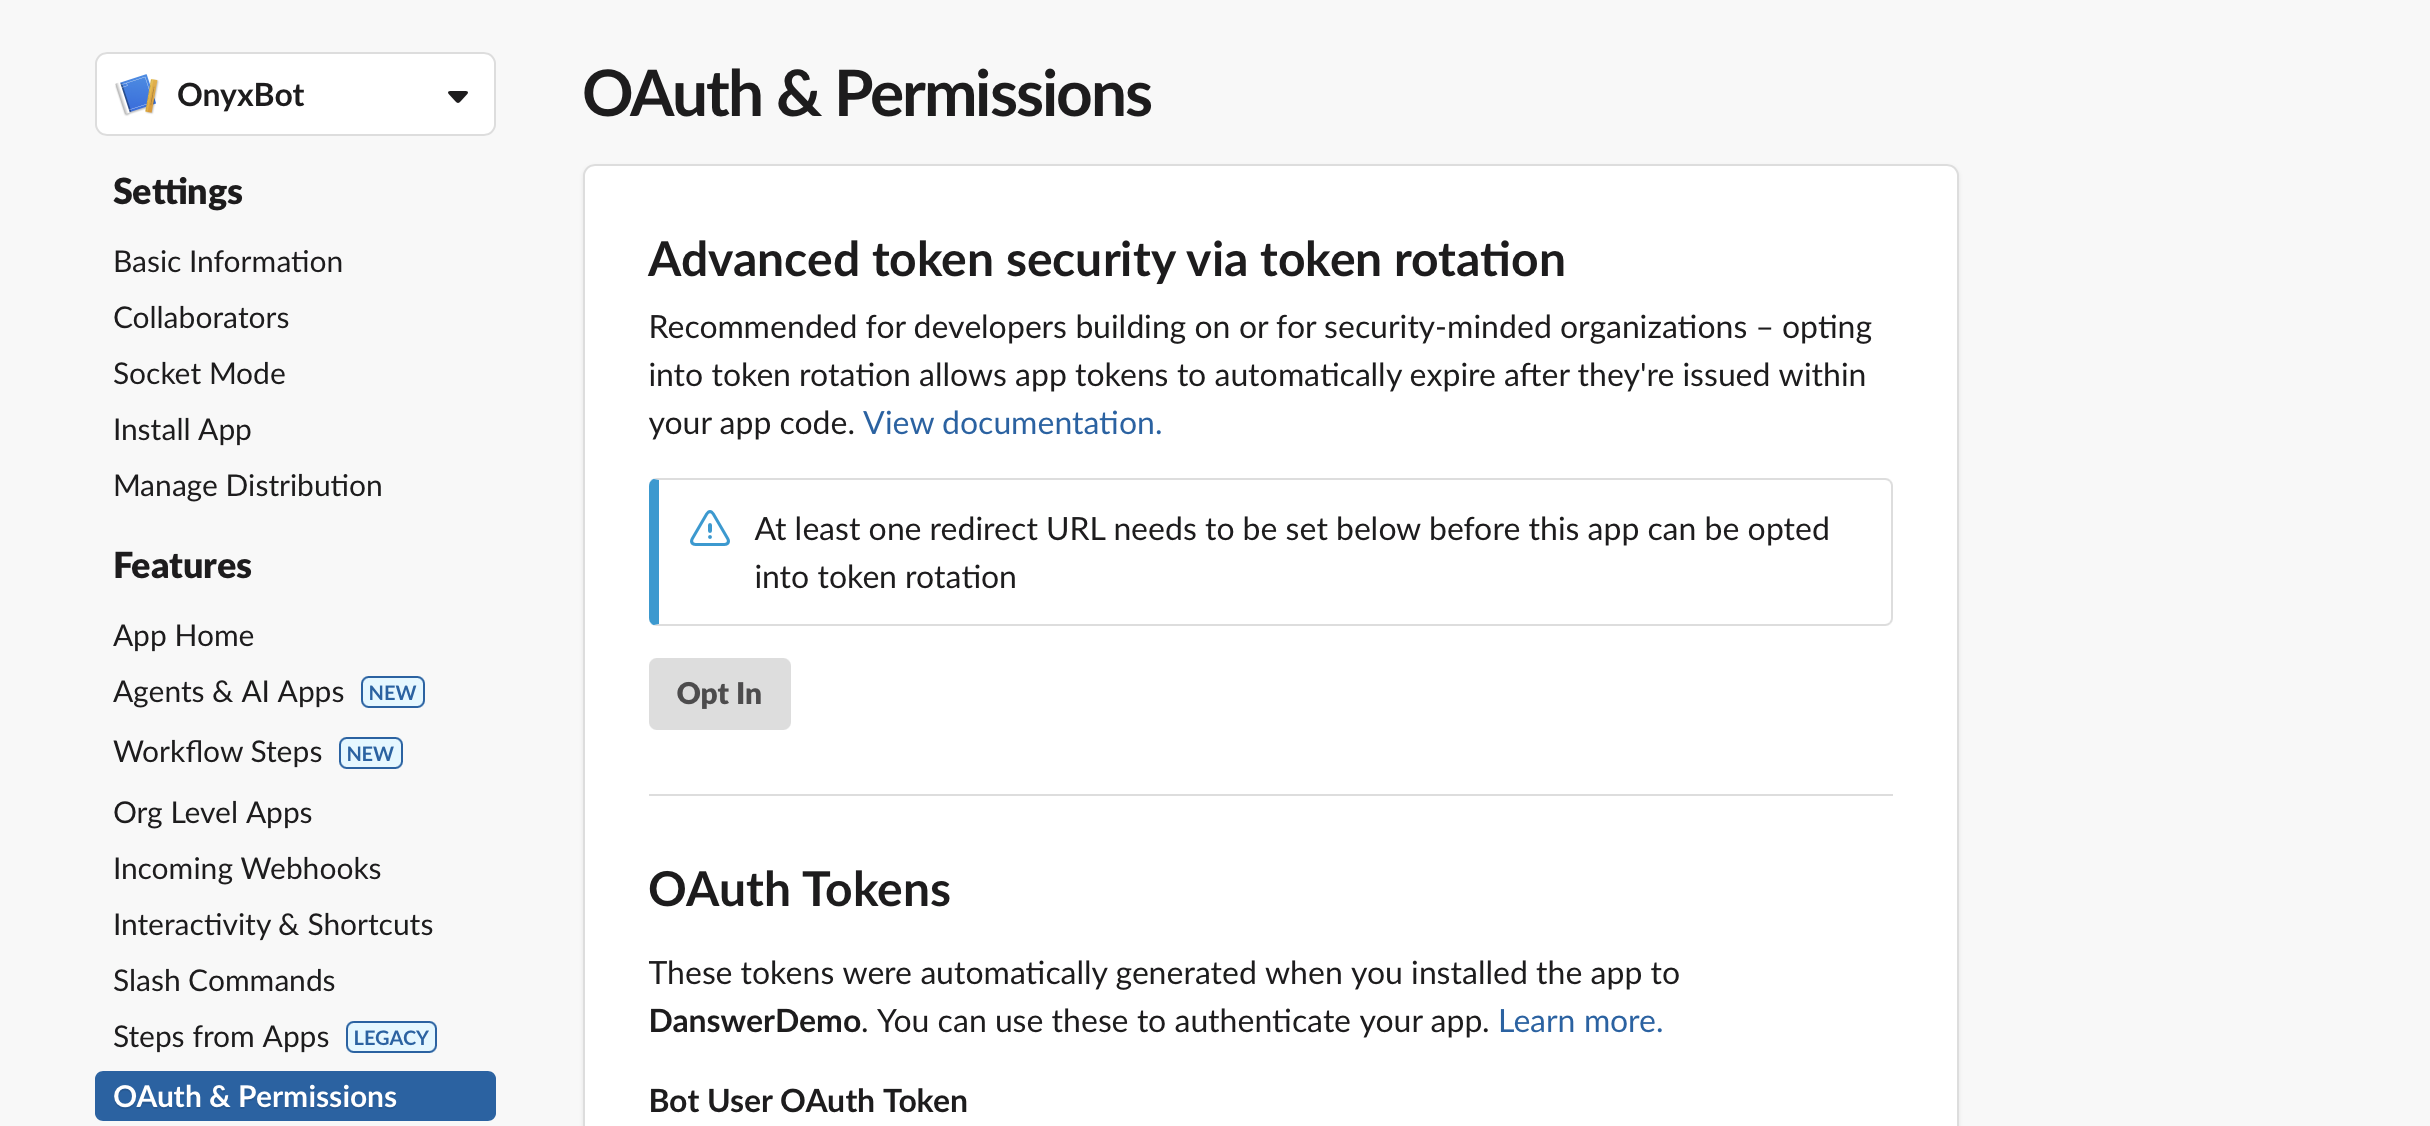Click the NEW badge beside Workflow Steps
2430x1126 pixels.
[370, 752]
